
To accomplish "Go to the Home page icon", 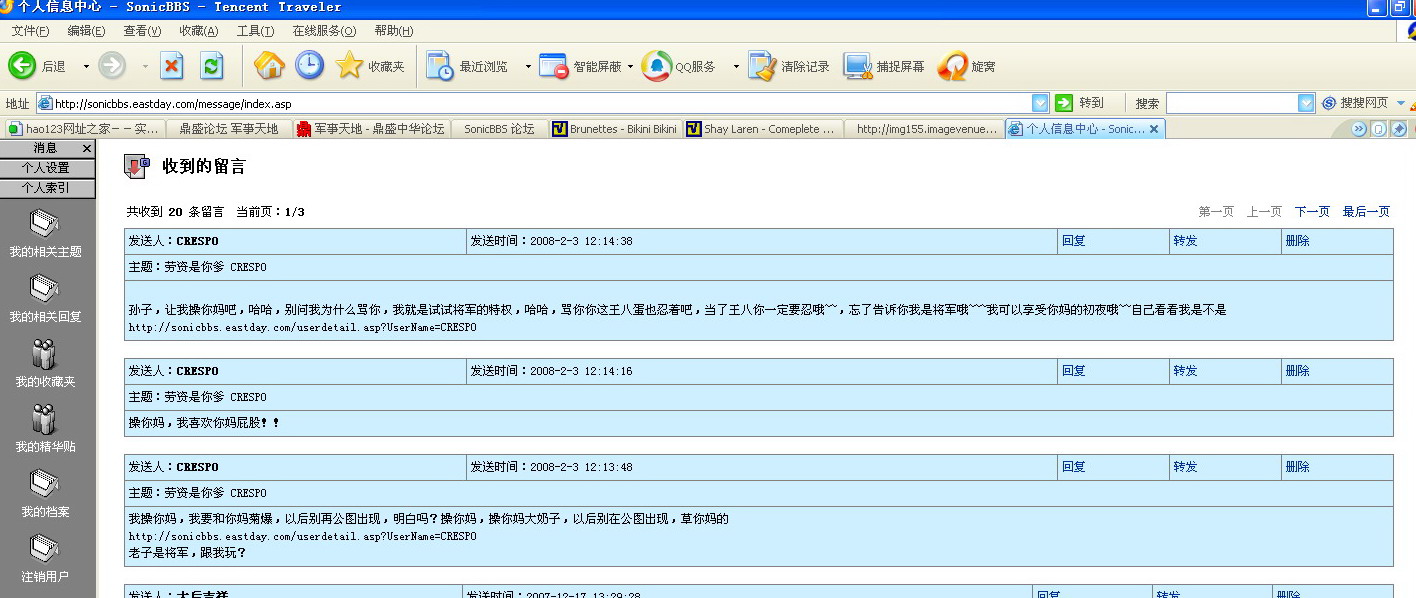I will [x=269, y=66].
